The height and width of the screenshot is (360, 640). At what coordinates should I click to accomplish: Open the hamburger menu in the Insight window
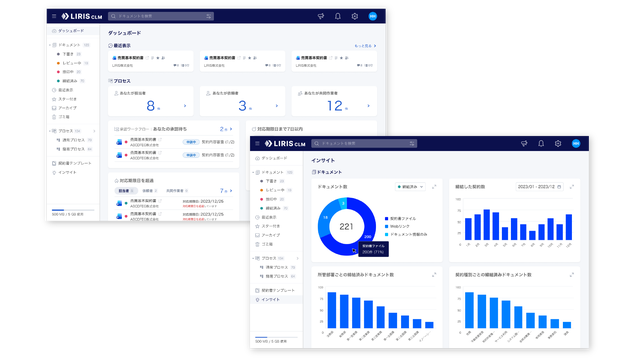257,144
